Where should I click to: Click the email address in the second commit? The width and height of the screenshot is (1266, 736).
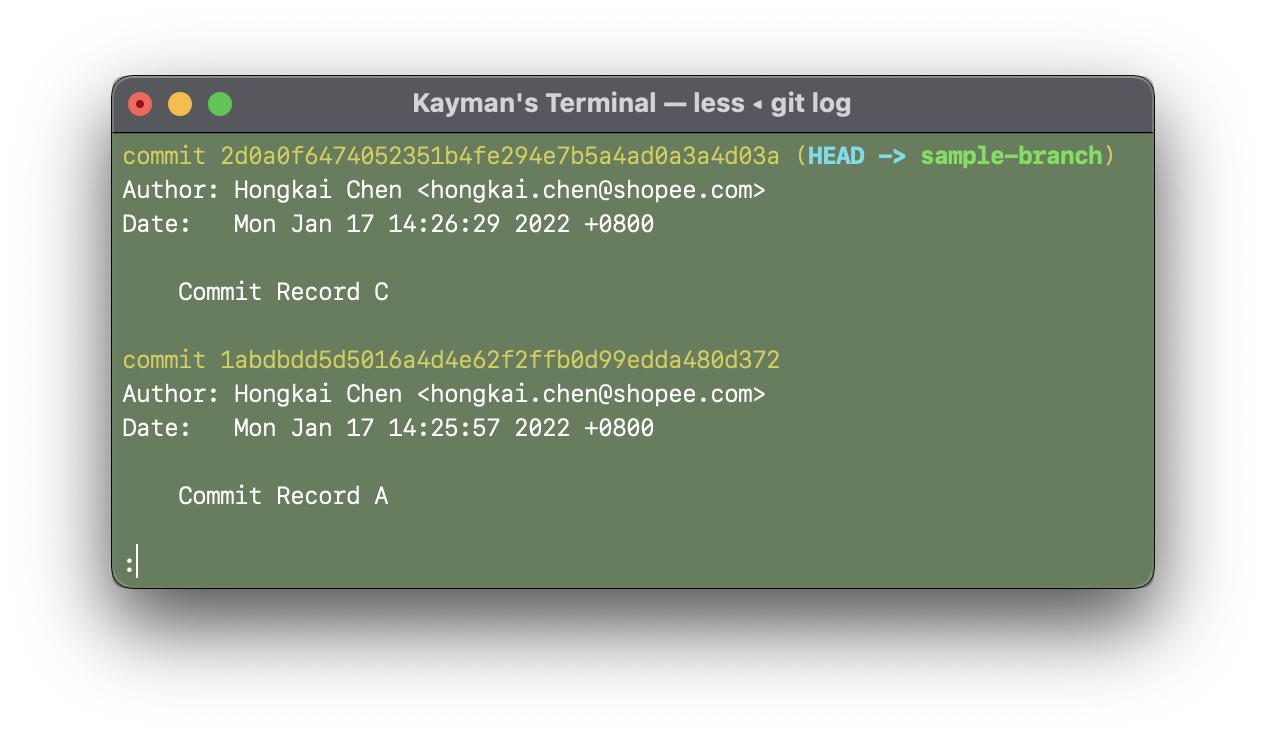click(591, 394)
